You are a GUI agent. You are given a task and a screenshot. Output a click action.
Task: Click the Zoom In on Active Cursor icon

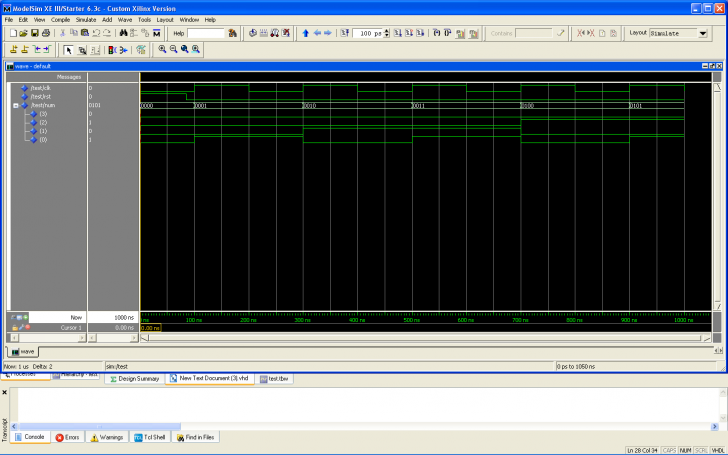tap(195, 49)
